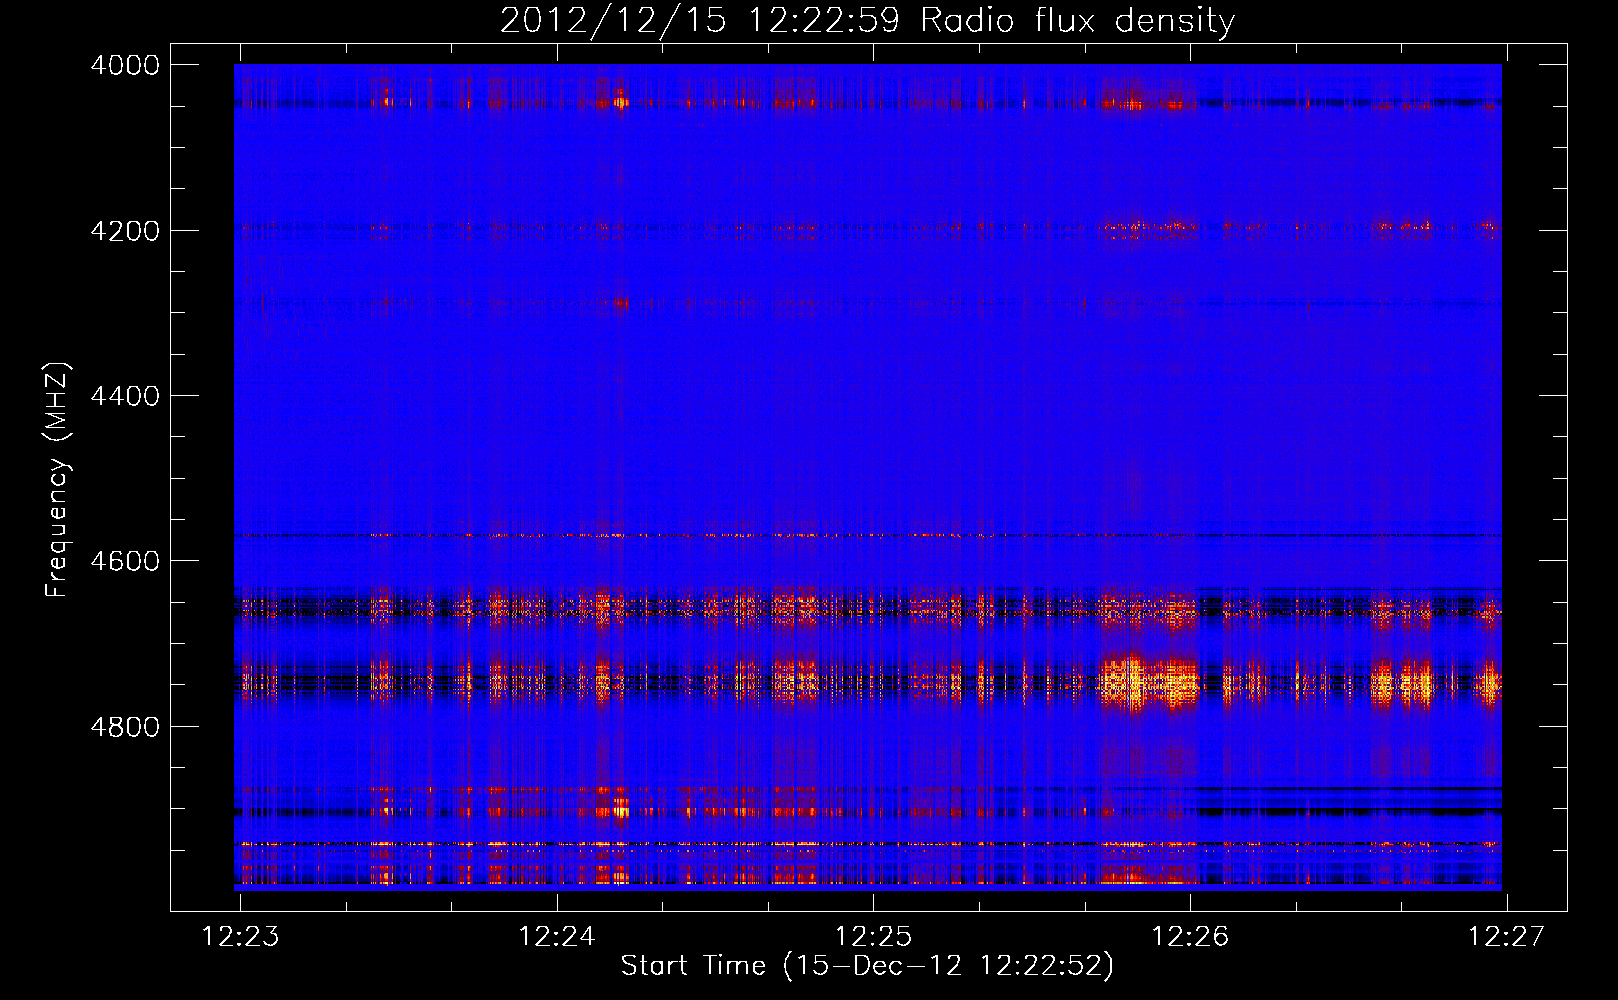Click the 4800 frequency tick label
The image size is (1618, 1000).
tap(125, 726)
